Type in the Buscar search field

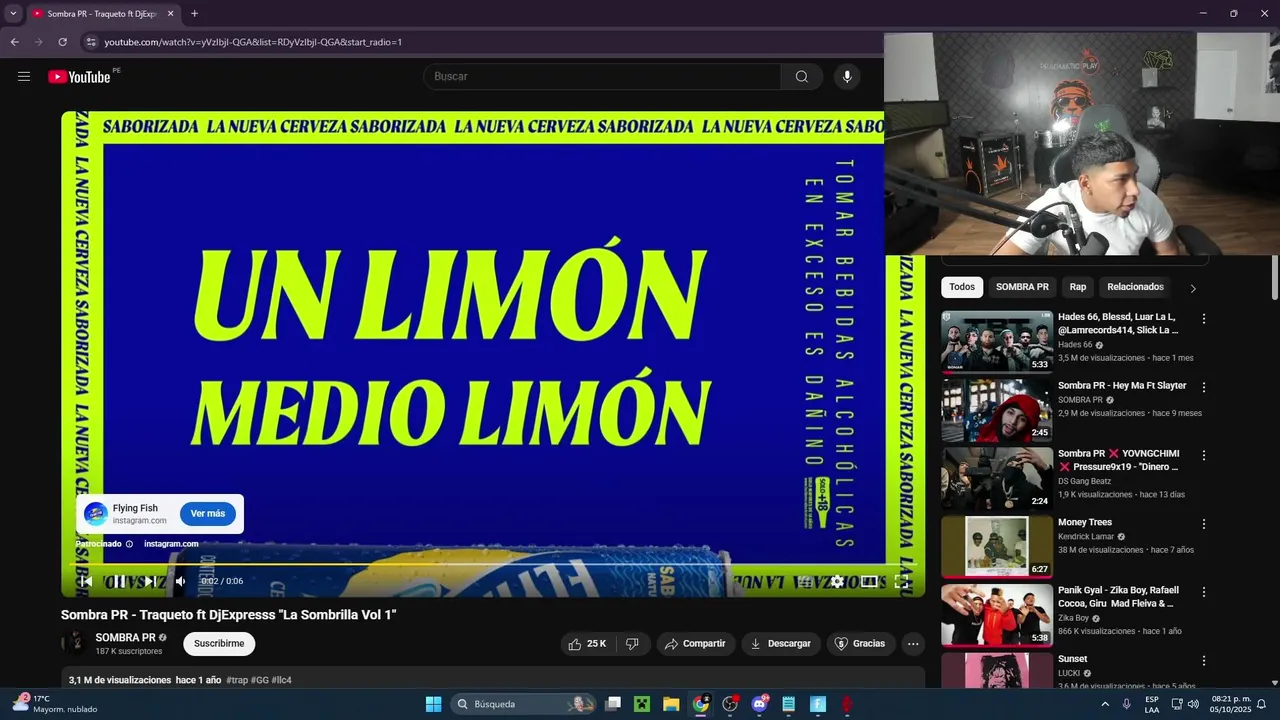(602, 77)
